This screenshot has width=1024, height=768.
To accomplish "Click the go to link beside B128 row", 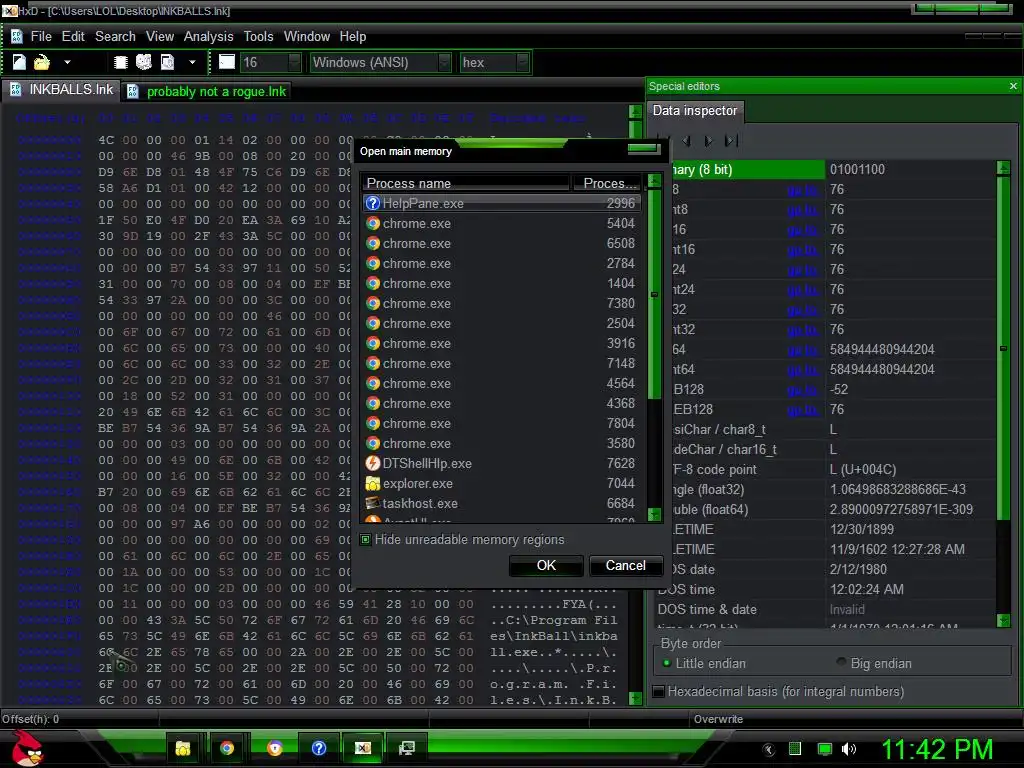I will (803, 389).
